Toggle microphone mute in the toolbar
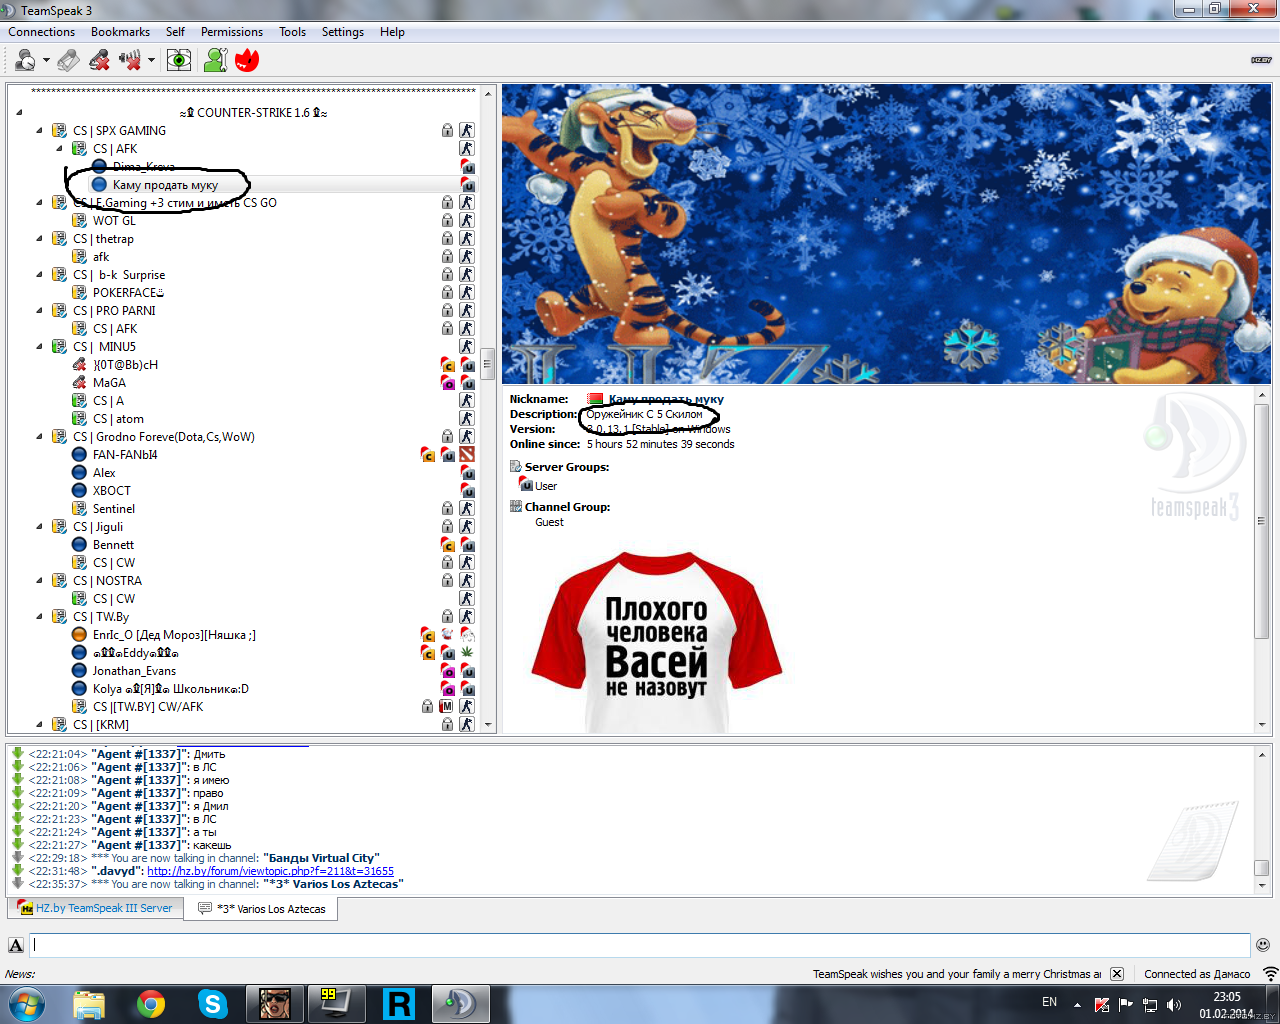 [99, 60]
